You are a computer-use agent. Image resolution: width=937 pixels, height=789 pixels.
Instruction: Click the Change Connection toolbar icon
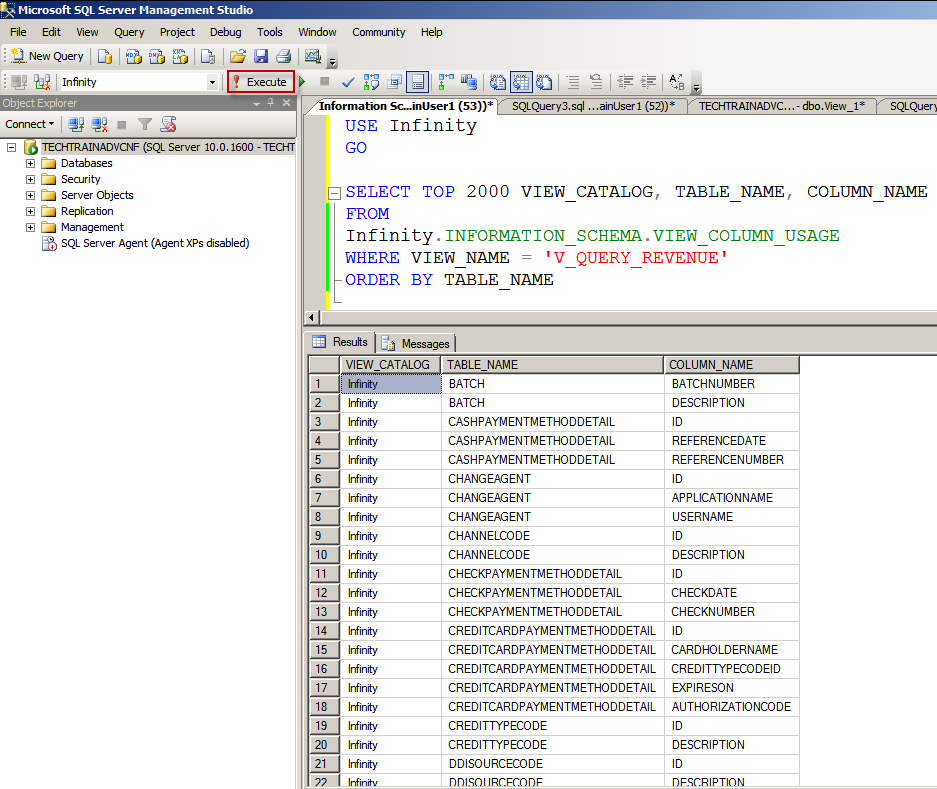42,82
